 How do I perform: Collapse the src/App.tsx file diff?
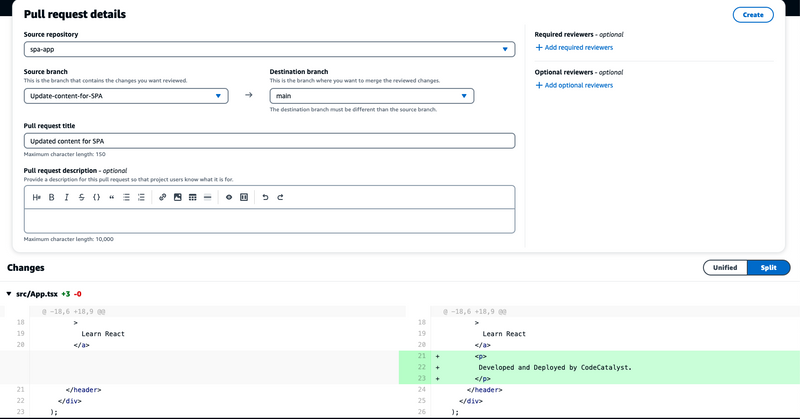pos(10,294)
